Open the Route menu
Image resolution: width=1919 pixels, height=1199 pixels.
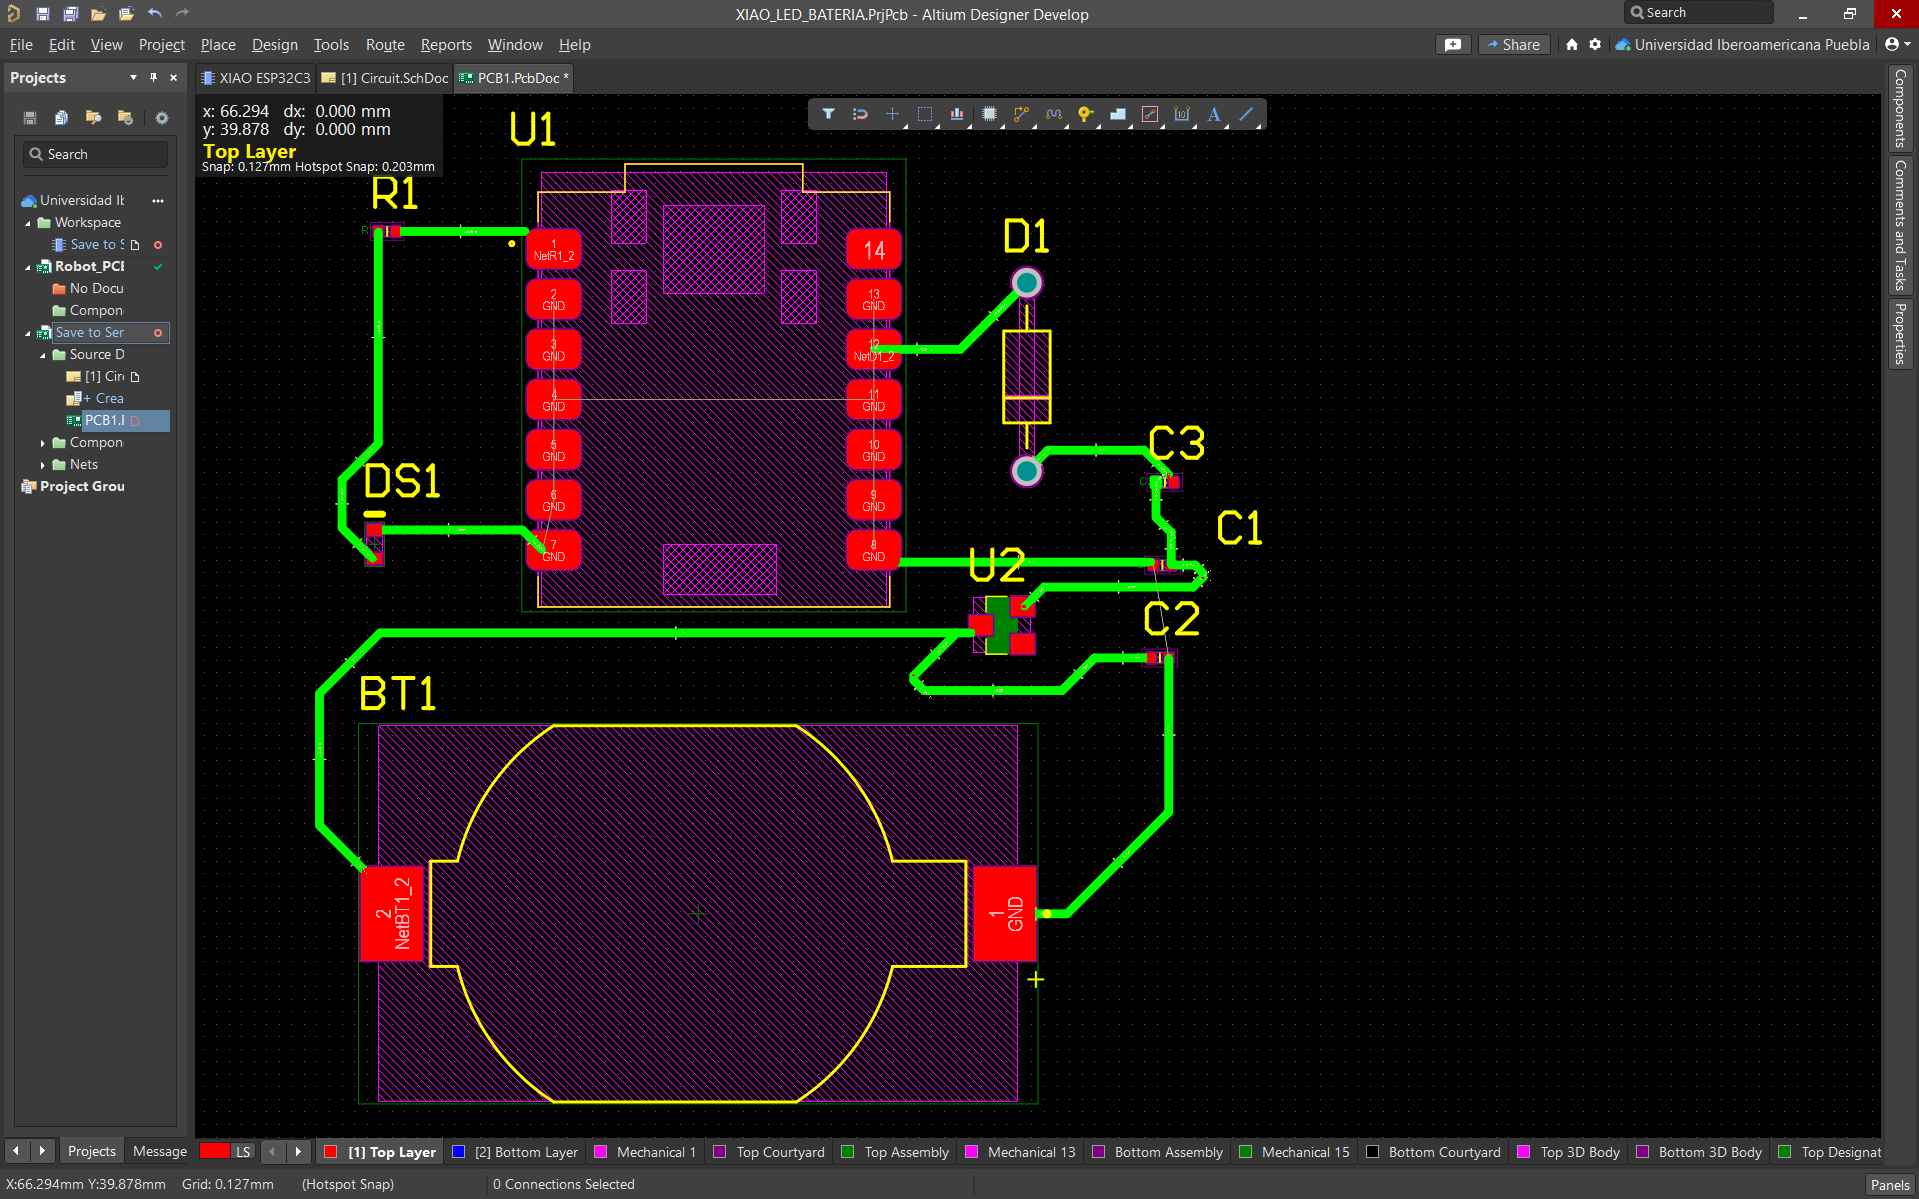(385, 44)
